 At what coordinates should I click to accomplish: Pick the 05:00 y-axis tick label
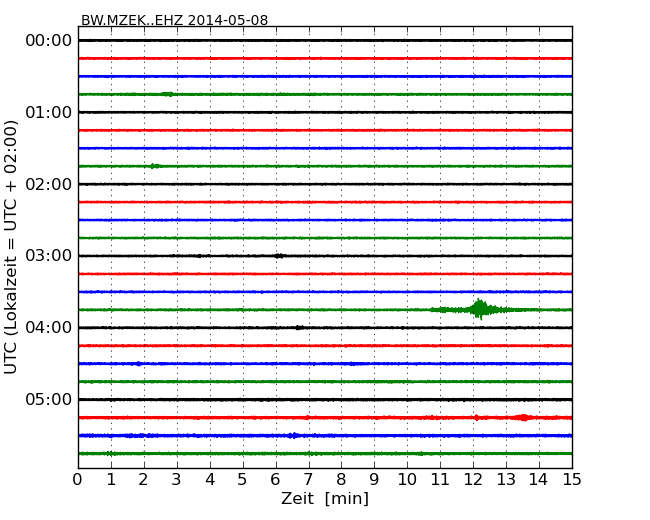tap(48, 400)
